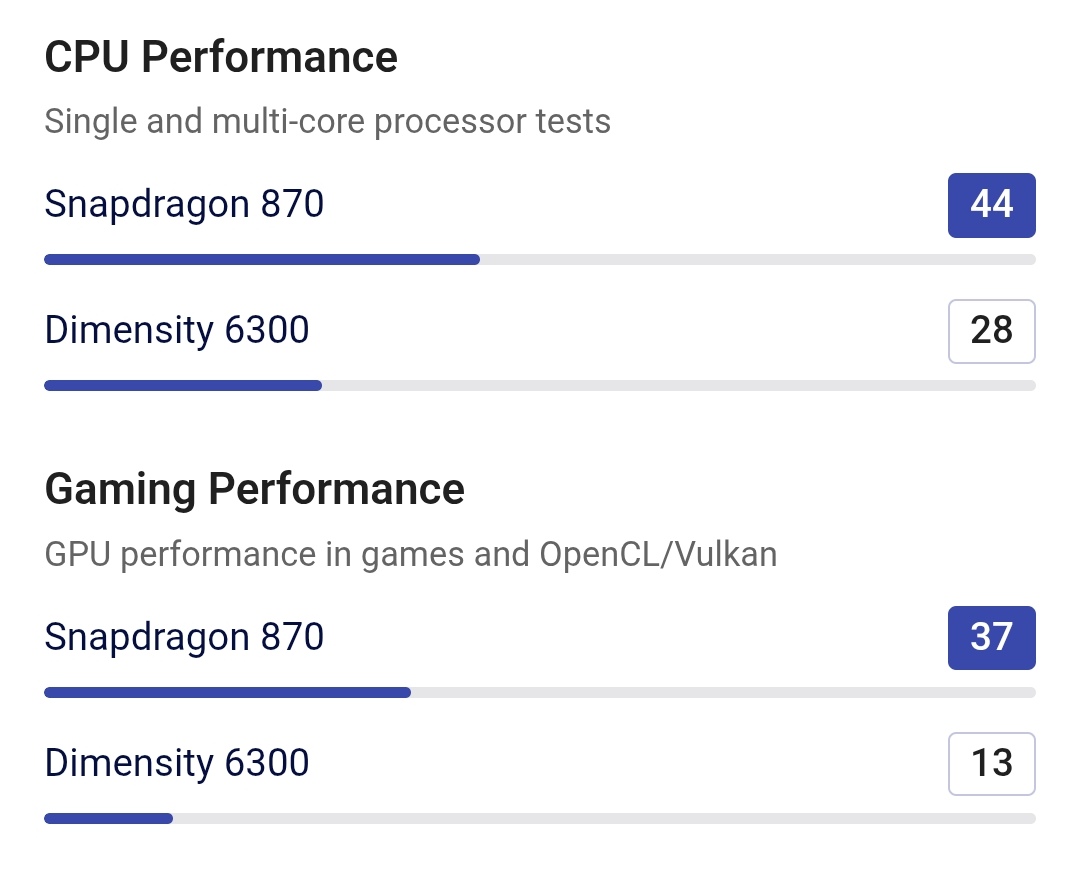Select Dimensity 6300 label under Gaming Performance
This screenshot has width=1080, height=888.
(x=177, y=763)
